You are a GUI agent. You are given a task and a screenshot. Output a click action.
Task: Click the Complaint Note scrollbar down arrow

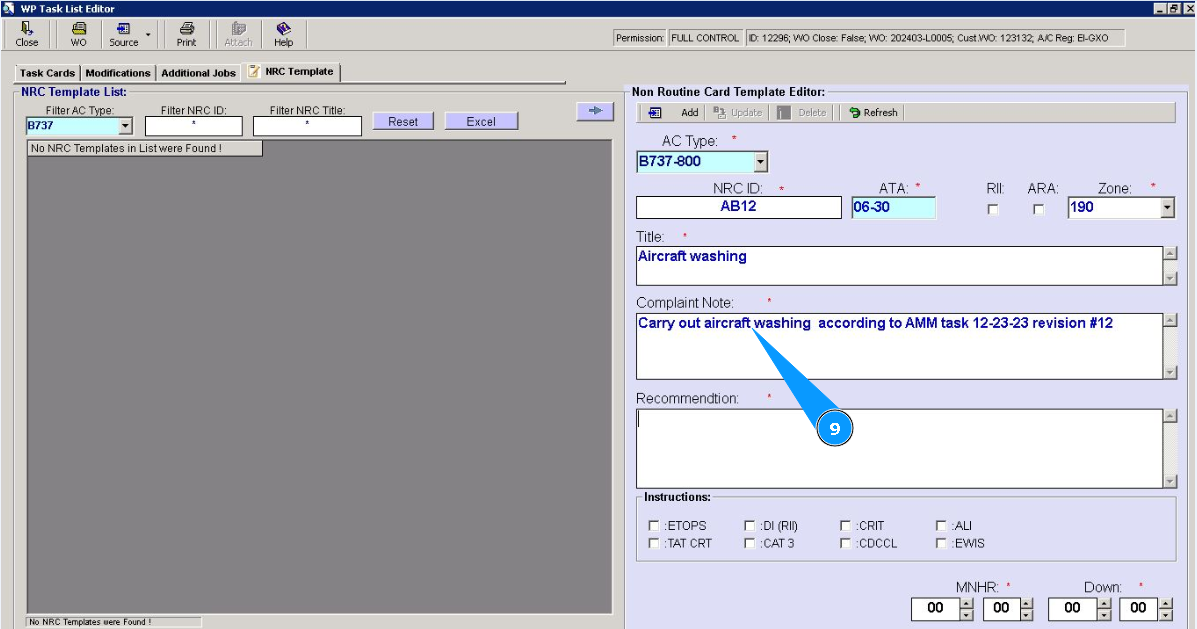point(1170,372)
